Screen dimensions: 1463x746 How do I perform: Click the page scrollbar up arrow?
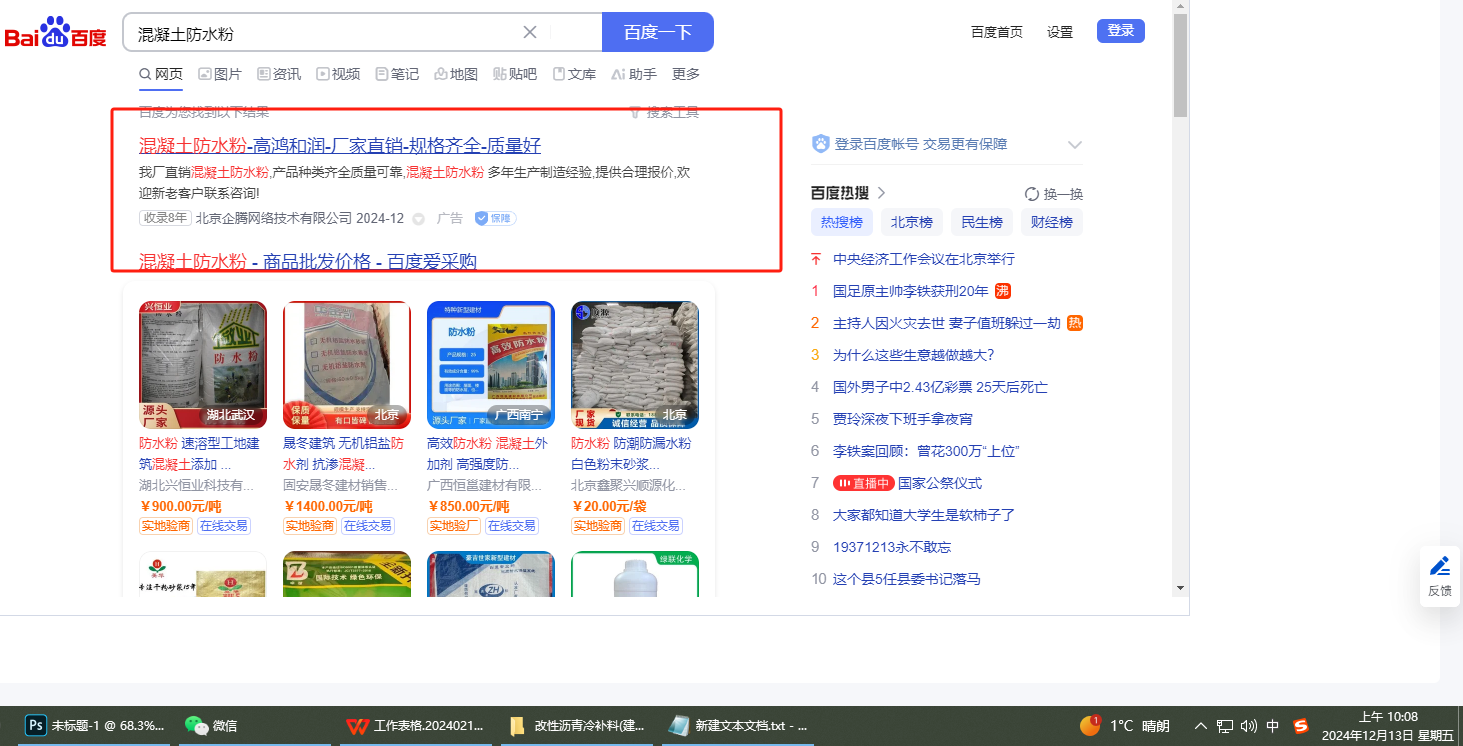[x=1181, y=7]
